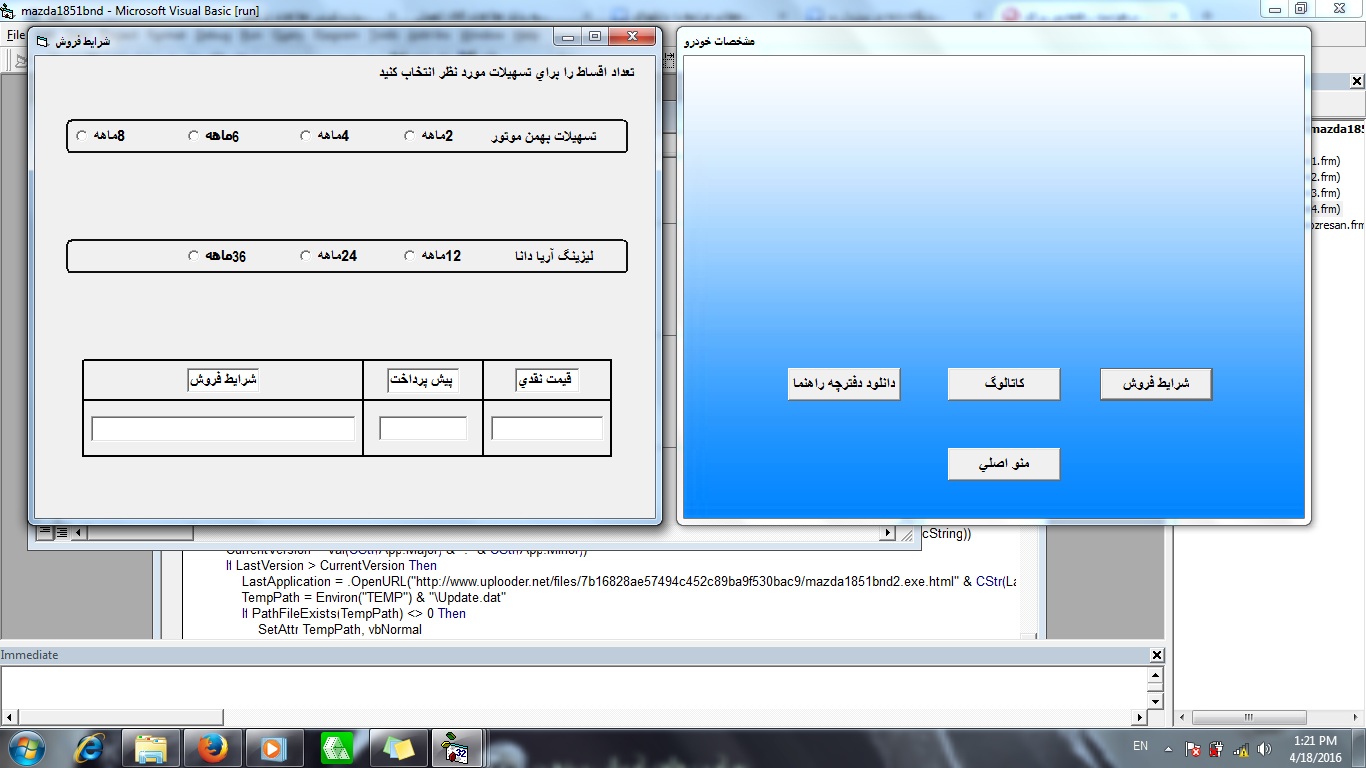
Task: Click the شرایط فروش button
Action: pyautogui.click(x=1155, y=384)
